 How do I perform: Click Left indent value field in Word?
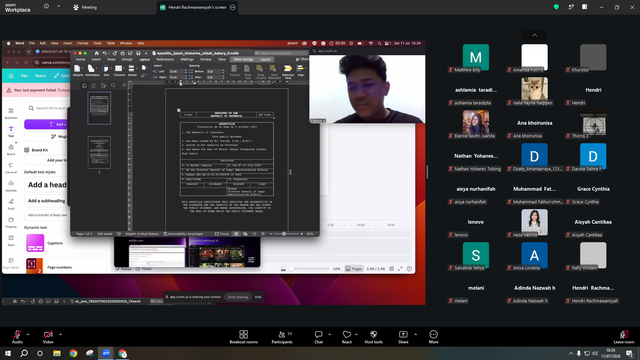point(178,71)
